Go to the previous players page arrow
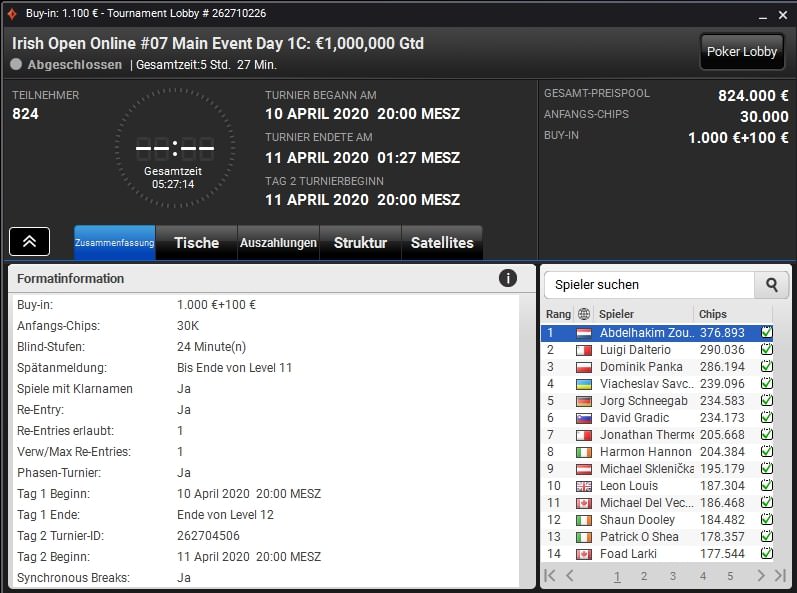Screen dimensions: 797x593 pyautogui.click(x=569, y=576)
